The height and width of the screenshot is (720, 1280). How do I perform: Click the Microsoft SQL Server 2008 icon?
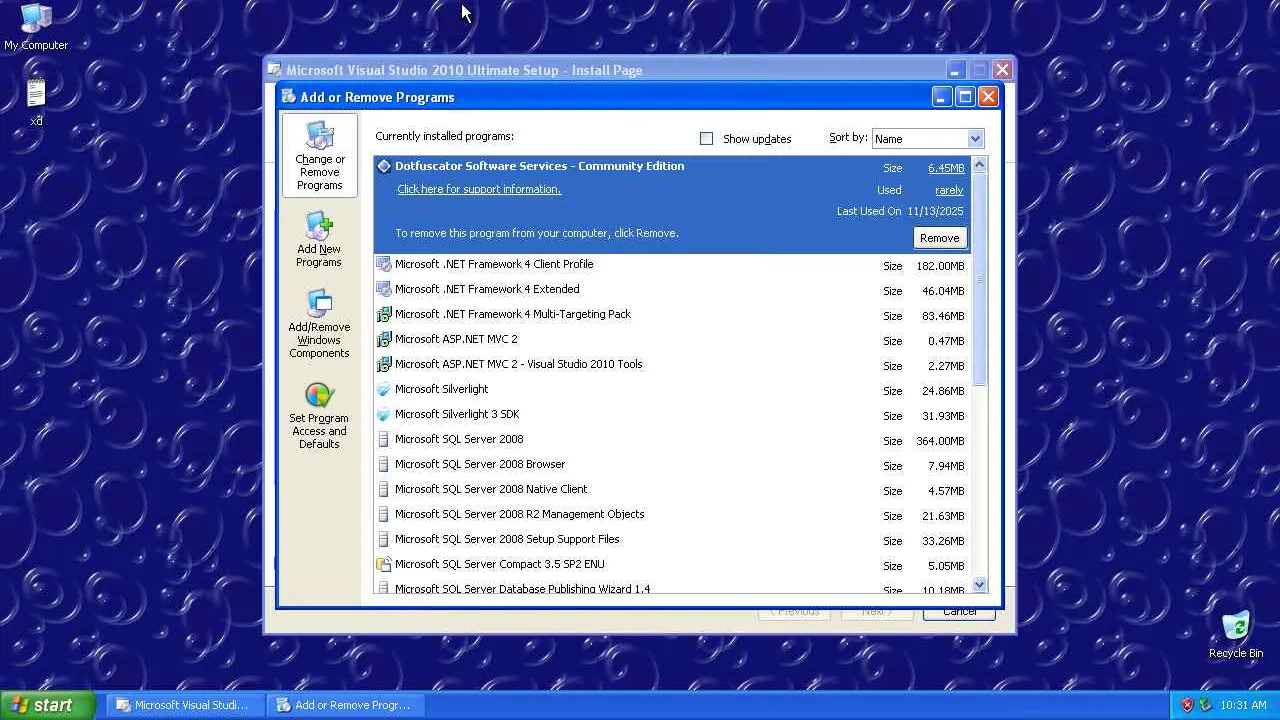click(x=383, y=440)
